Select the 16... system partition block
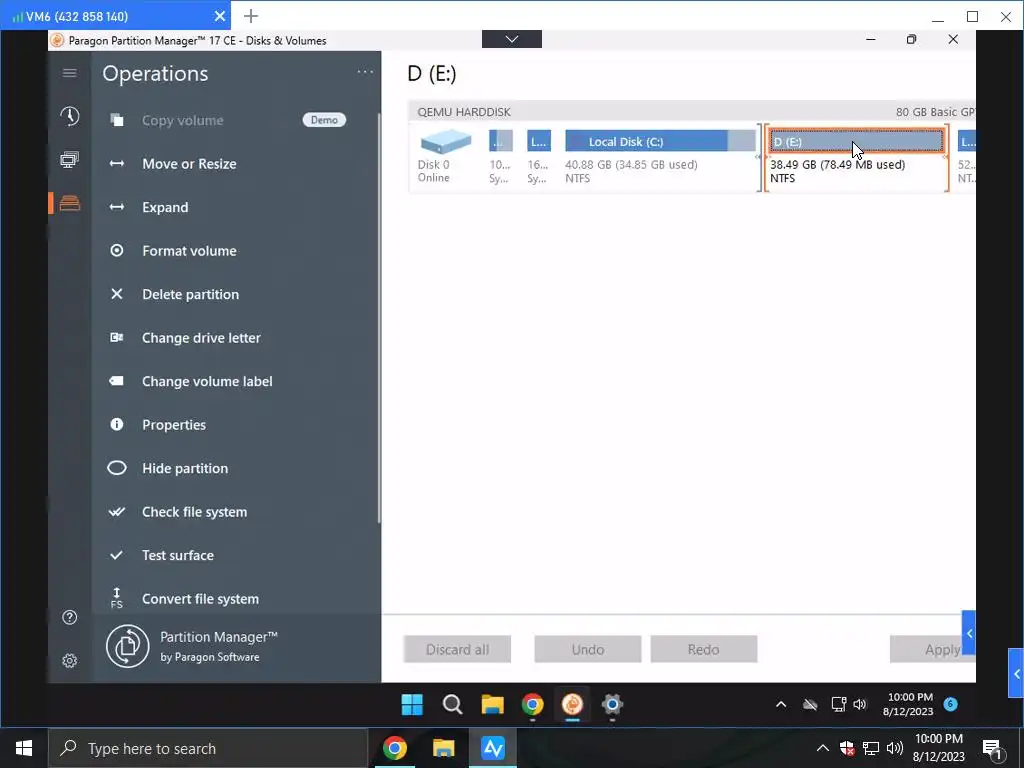Image resolution: width=1024 pixels, height=768 pixels. (539, 141)
